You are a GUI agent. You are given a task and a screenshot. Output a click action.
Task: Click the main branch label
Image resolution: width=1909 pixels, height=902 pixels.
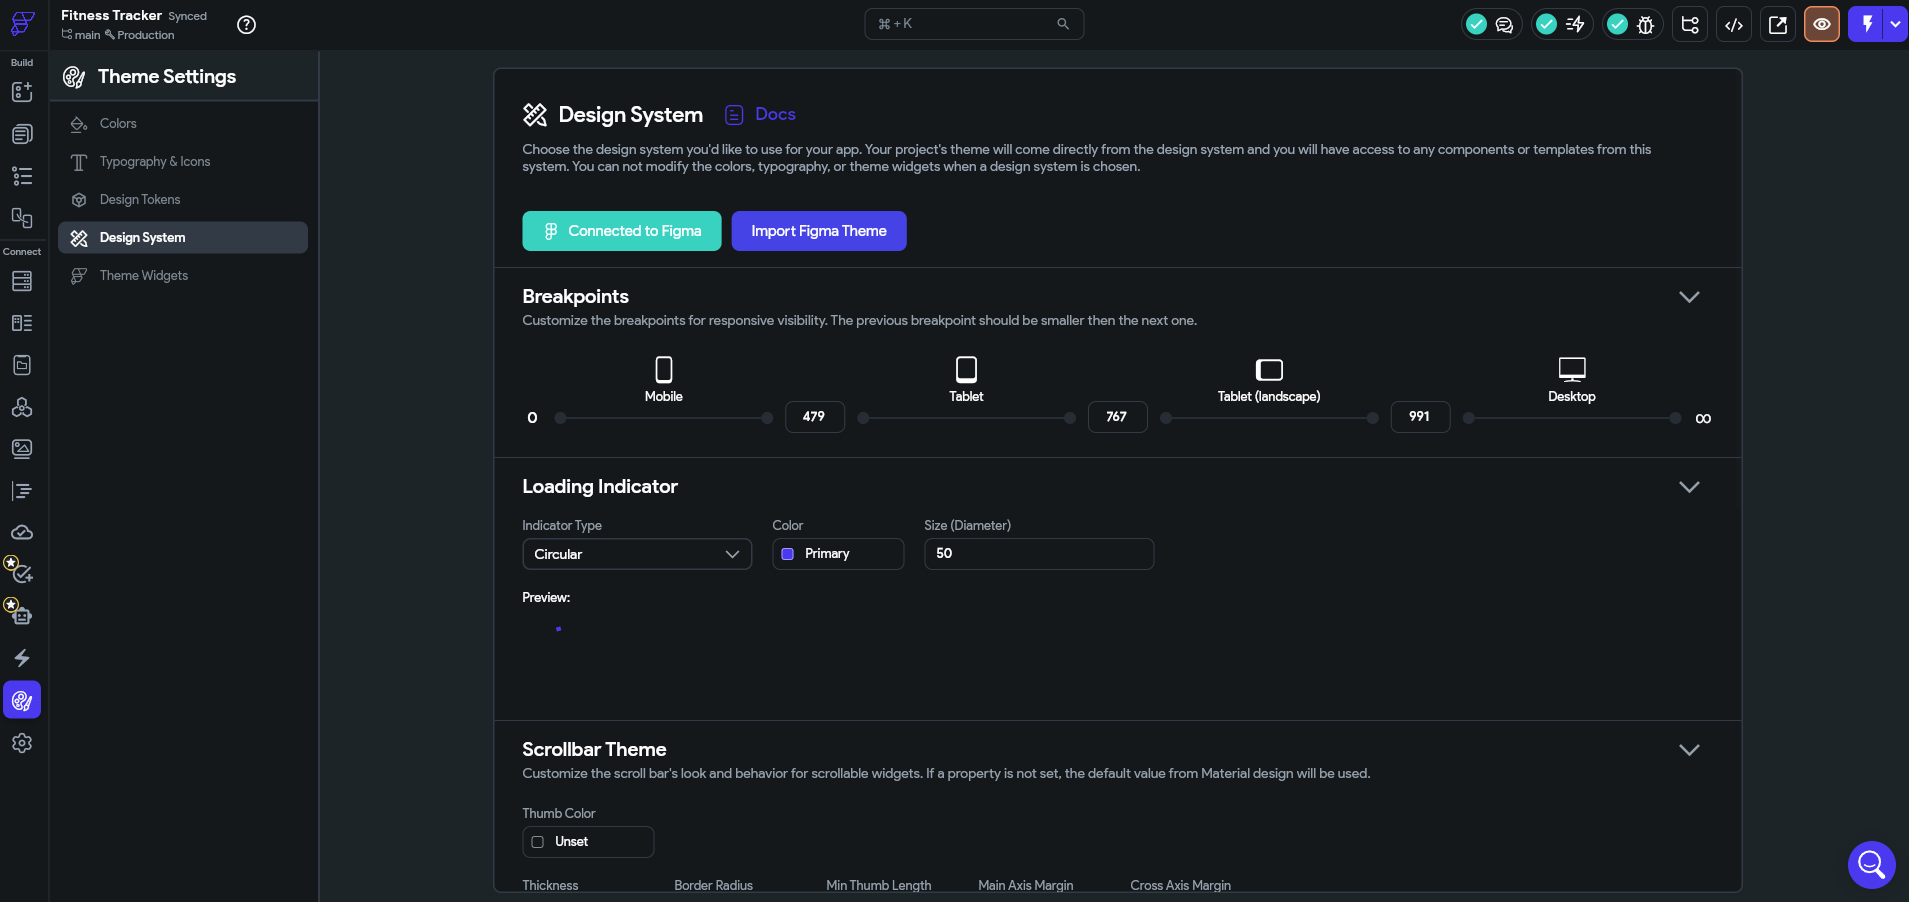[81, 35]
